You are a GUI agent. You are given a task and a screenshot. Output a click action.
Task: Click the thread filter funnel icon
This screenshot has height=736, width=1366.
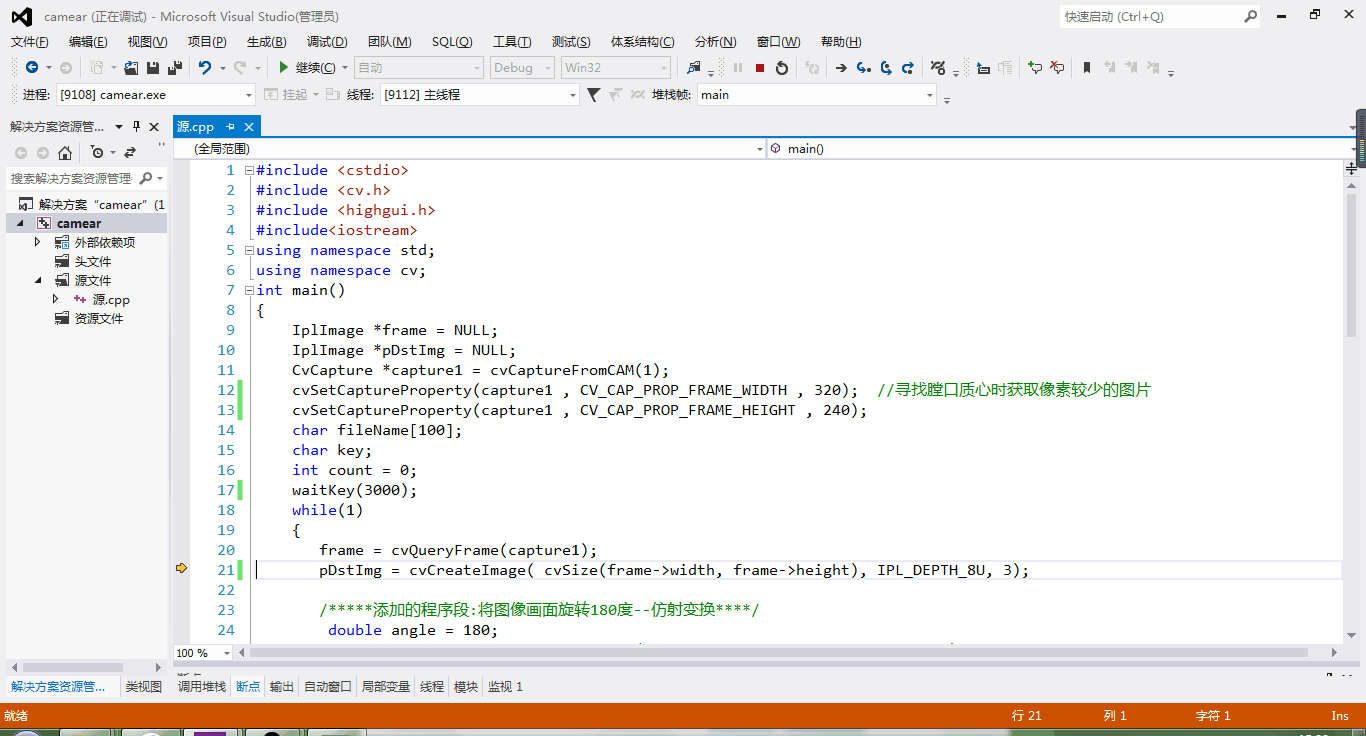(x=593, y=95)
